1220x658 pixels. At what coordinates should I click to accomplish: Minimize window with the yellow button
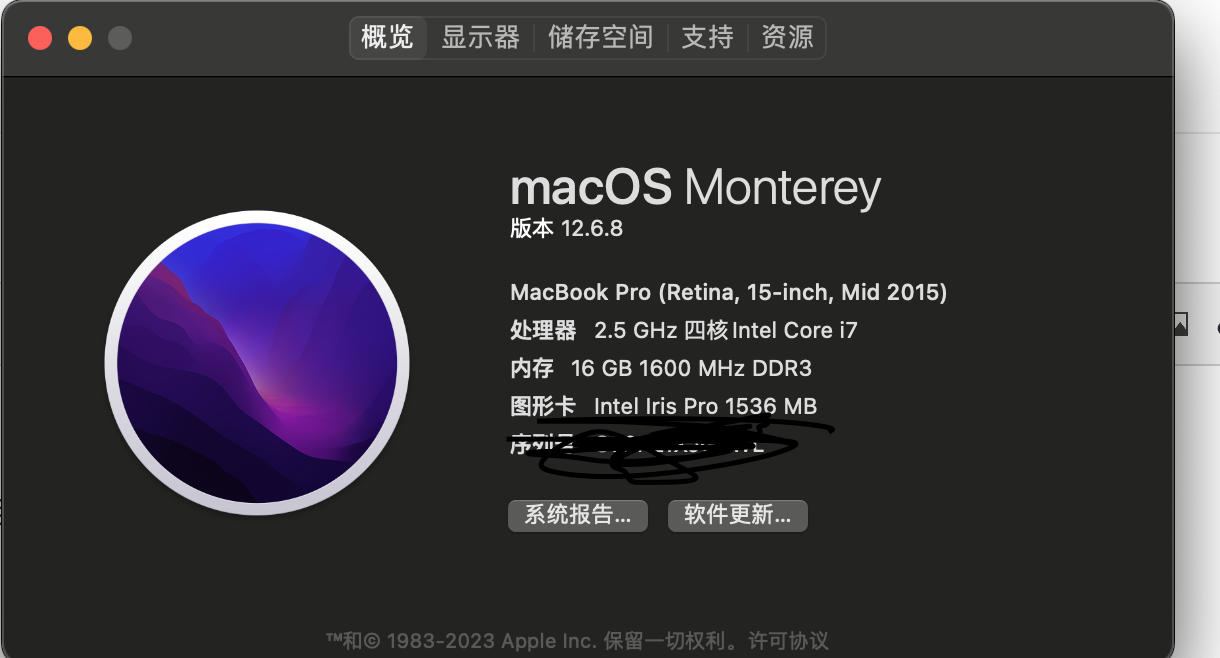coord(80,38)
